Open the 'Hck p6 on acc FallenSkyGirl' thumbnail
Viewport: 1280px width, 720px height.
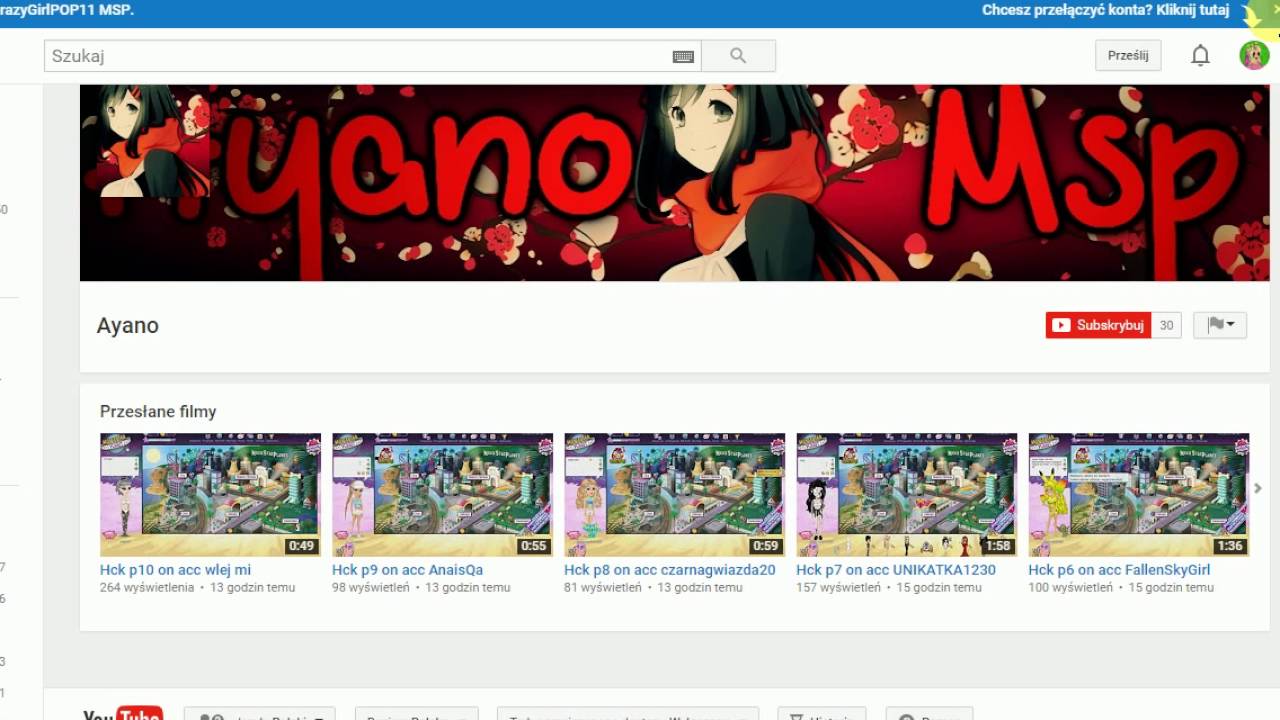pyautogui.click(x=1138, y=495)
